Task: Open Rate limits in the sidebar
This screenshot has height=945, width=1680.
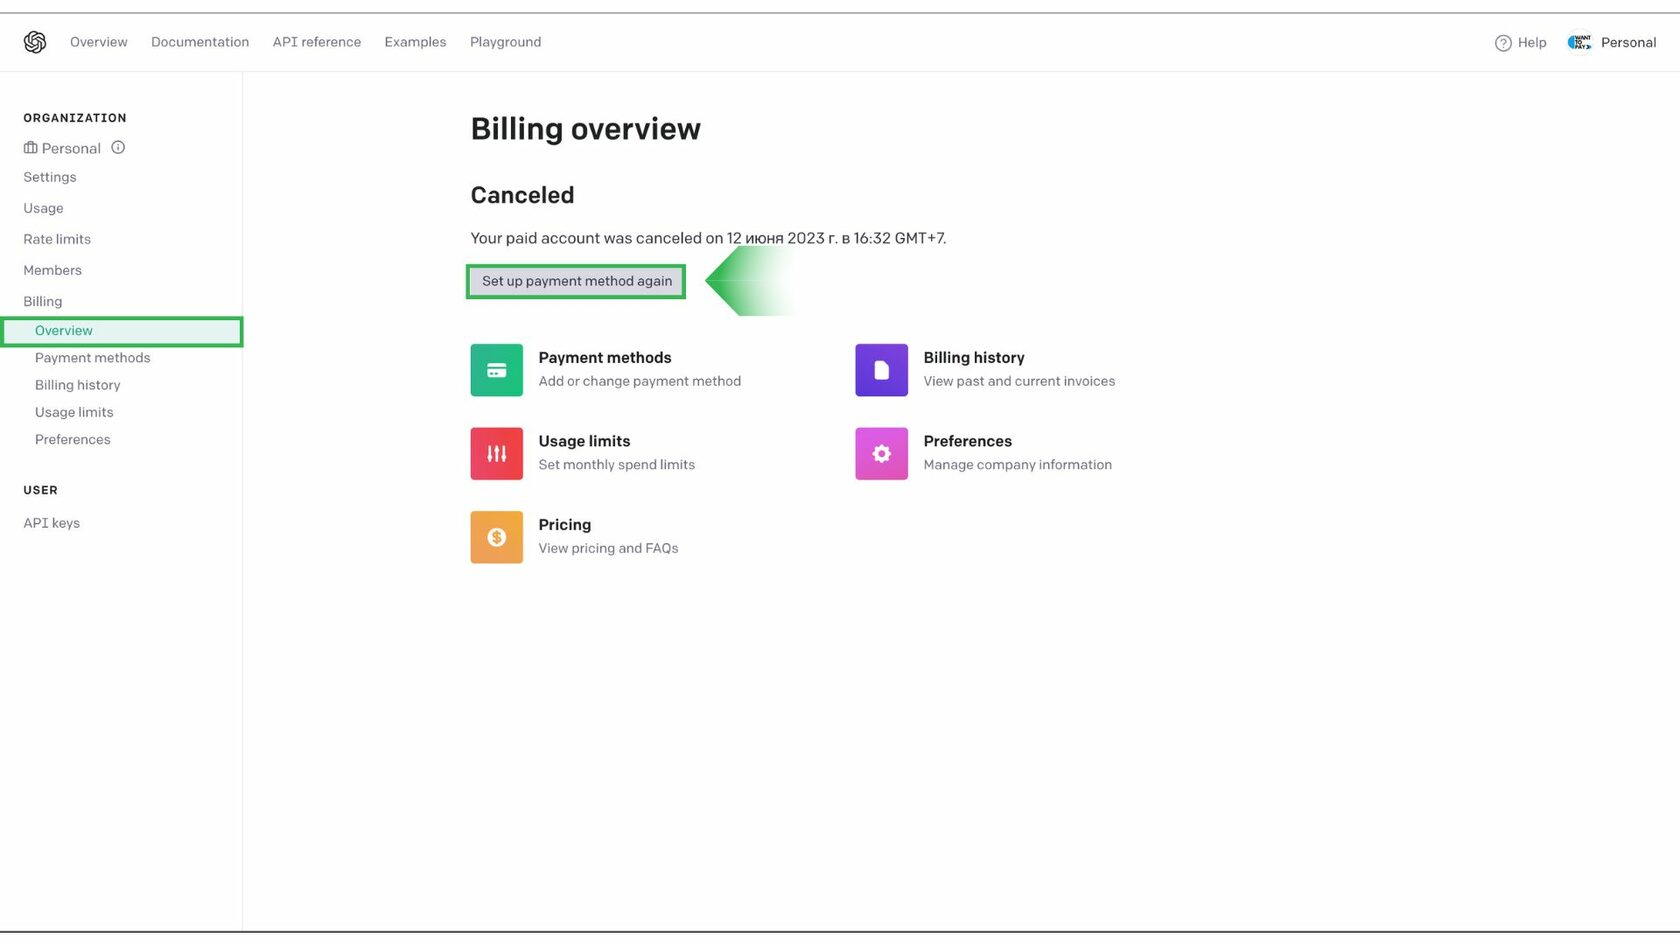Action: click(57, 239)
